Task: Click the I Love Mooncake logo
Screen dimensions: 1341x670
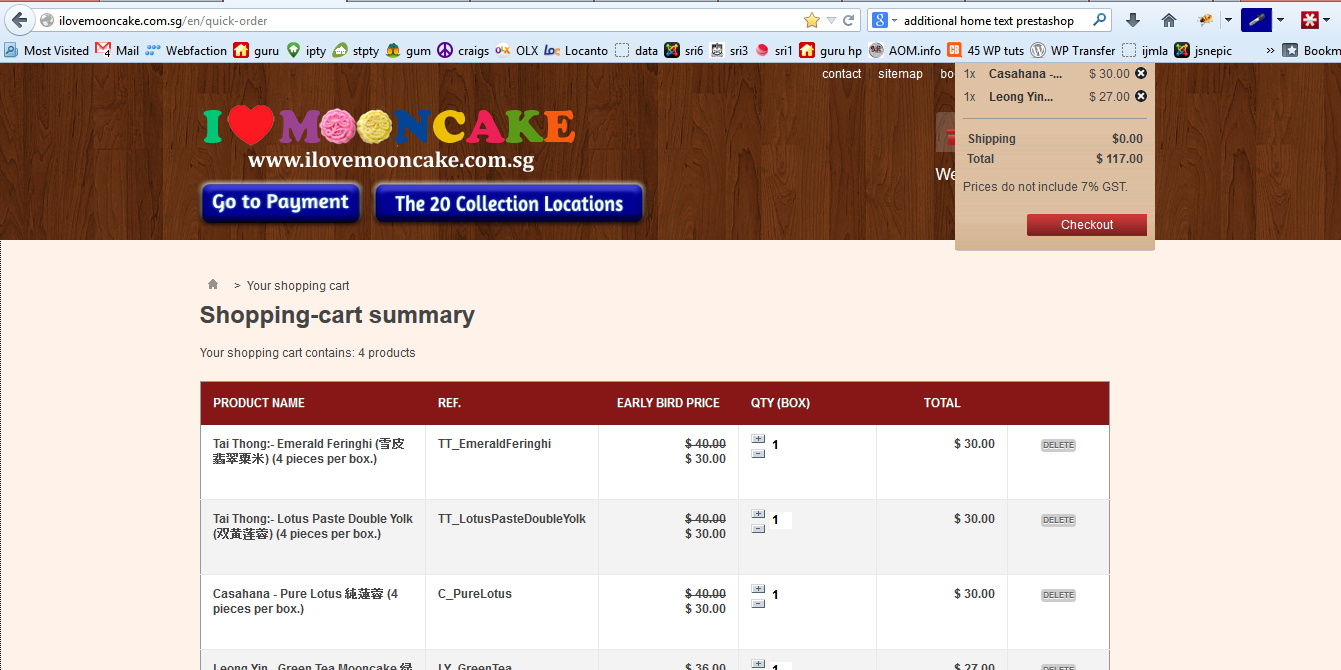Action: click(389, 138)
